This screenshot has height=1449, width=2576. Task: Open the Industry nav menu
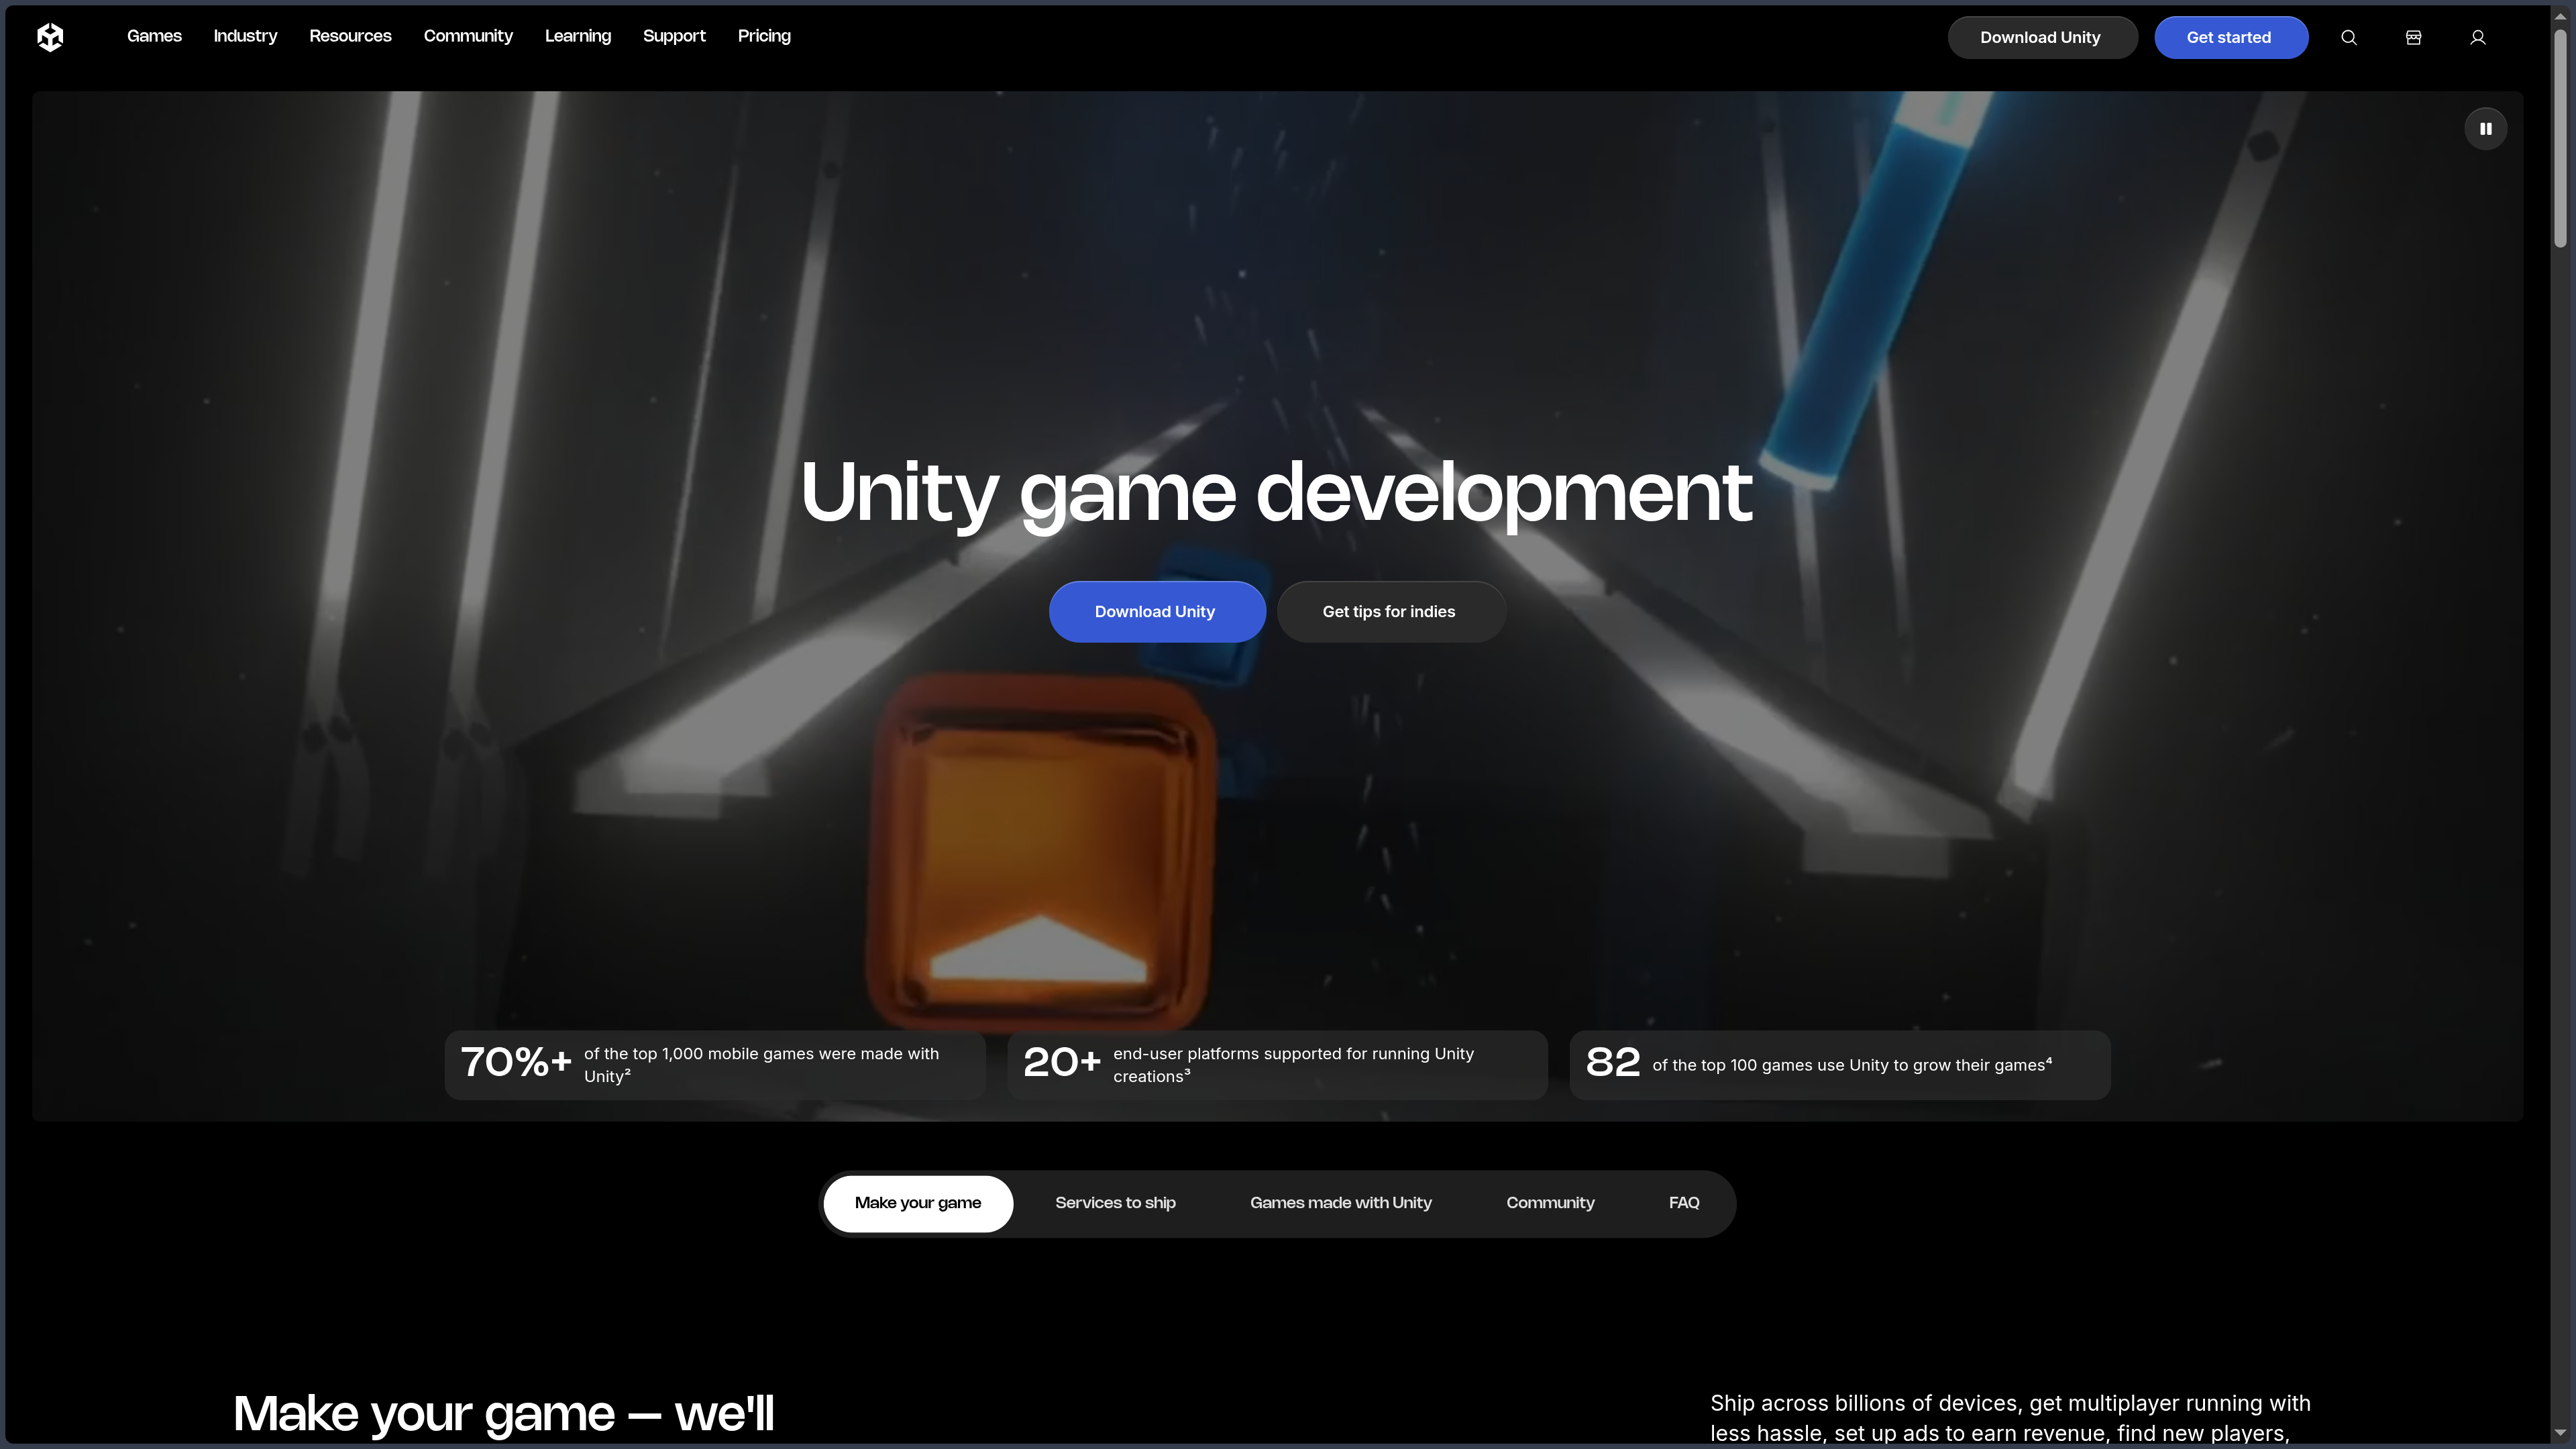point(245,36)
